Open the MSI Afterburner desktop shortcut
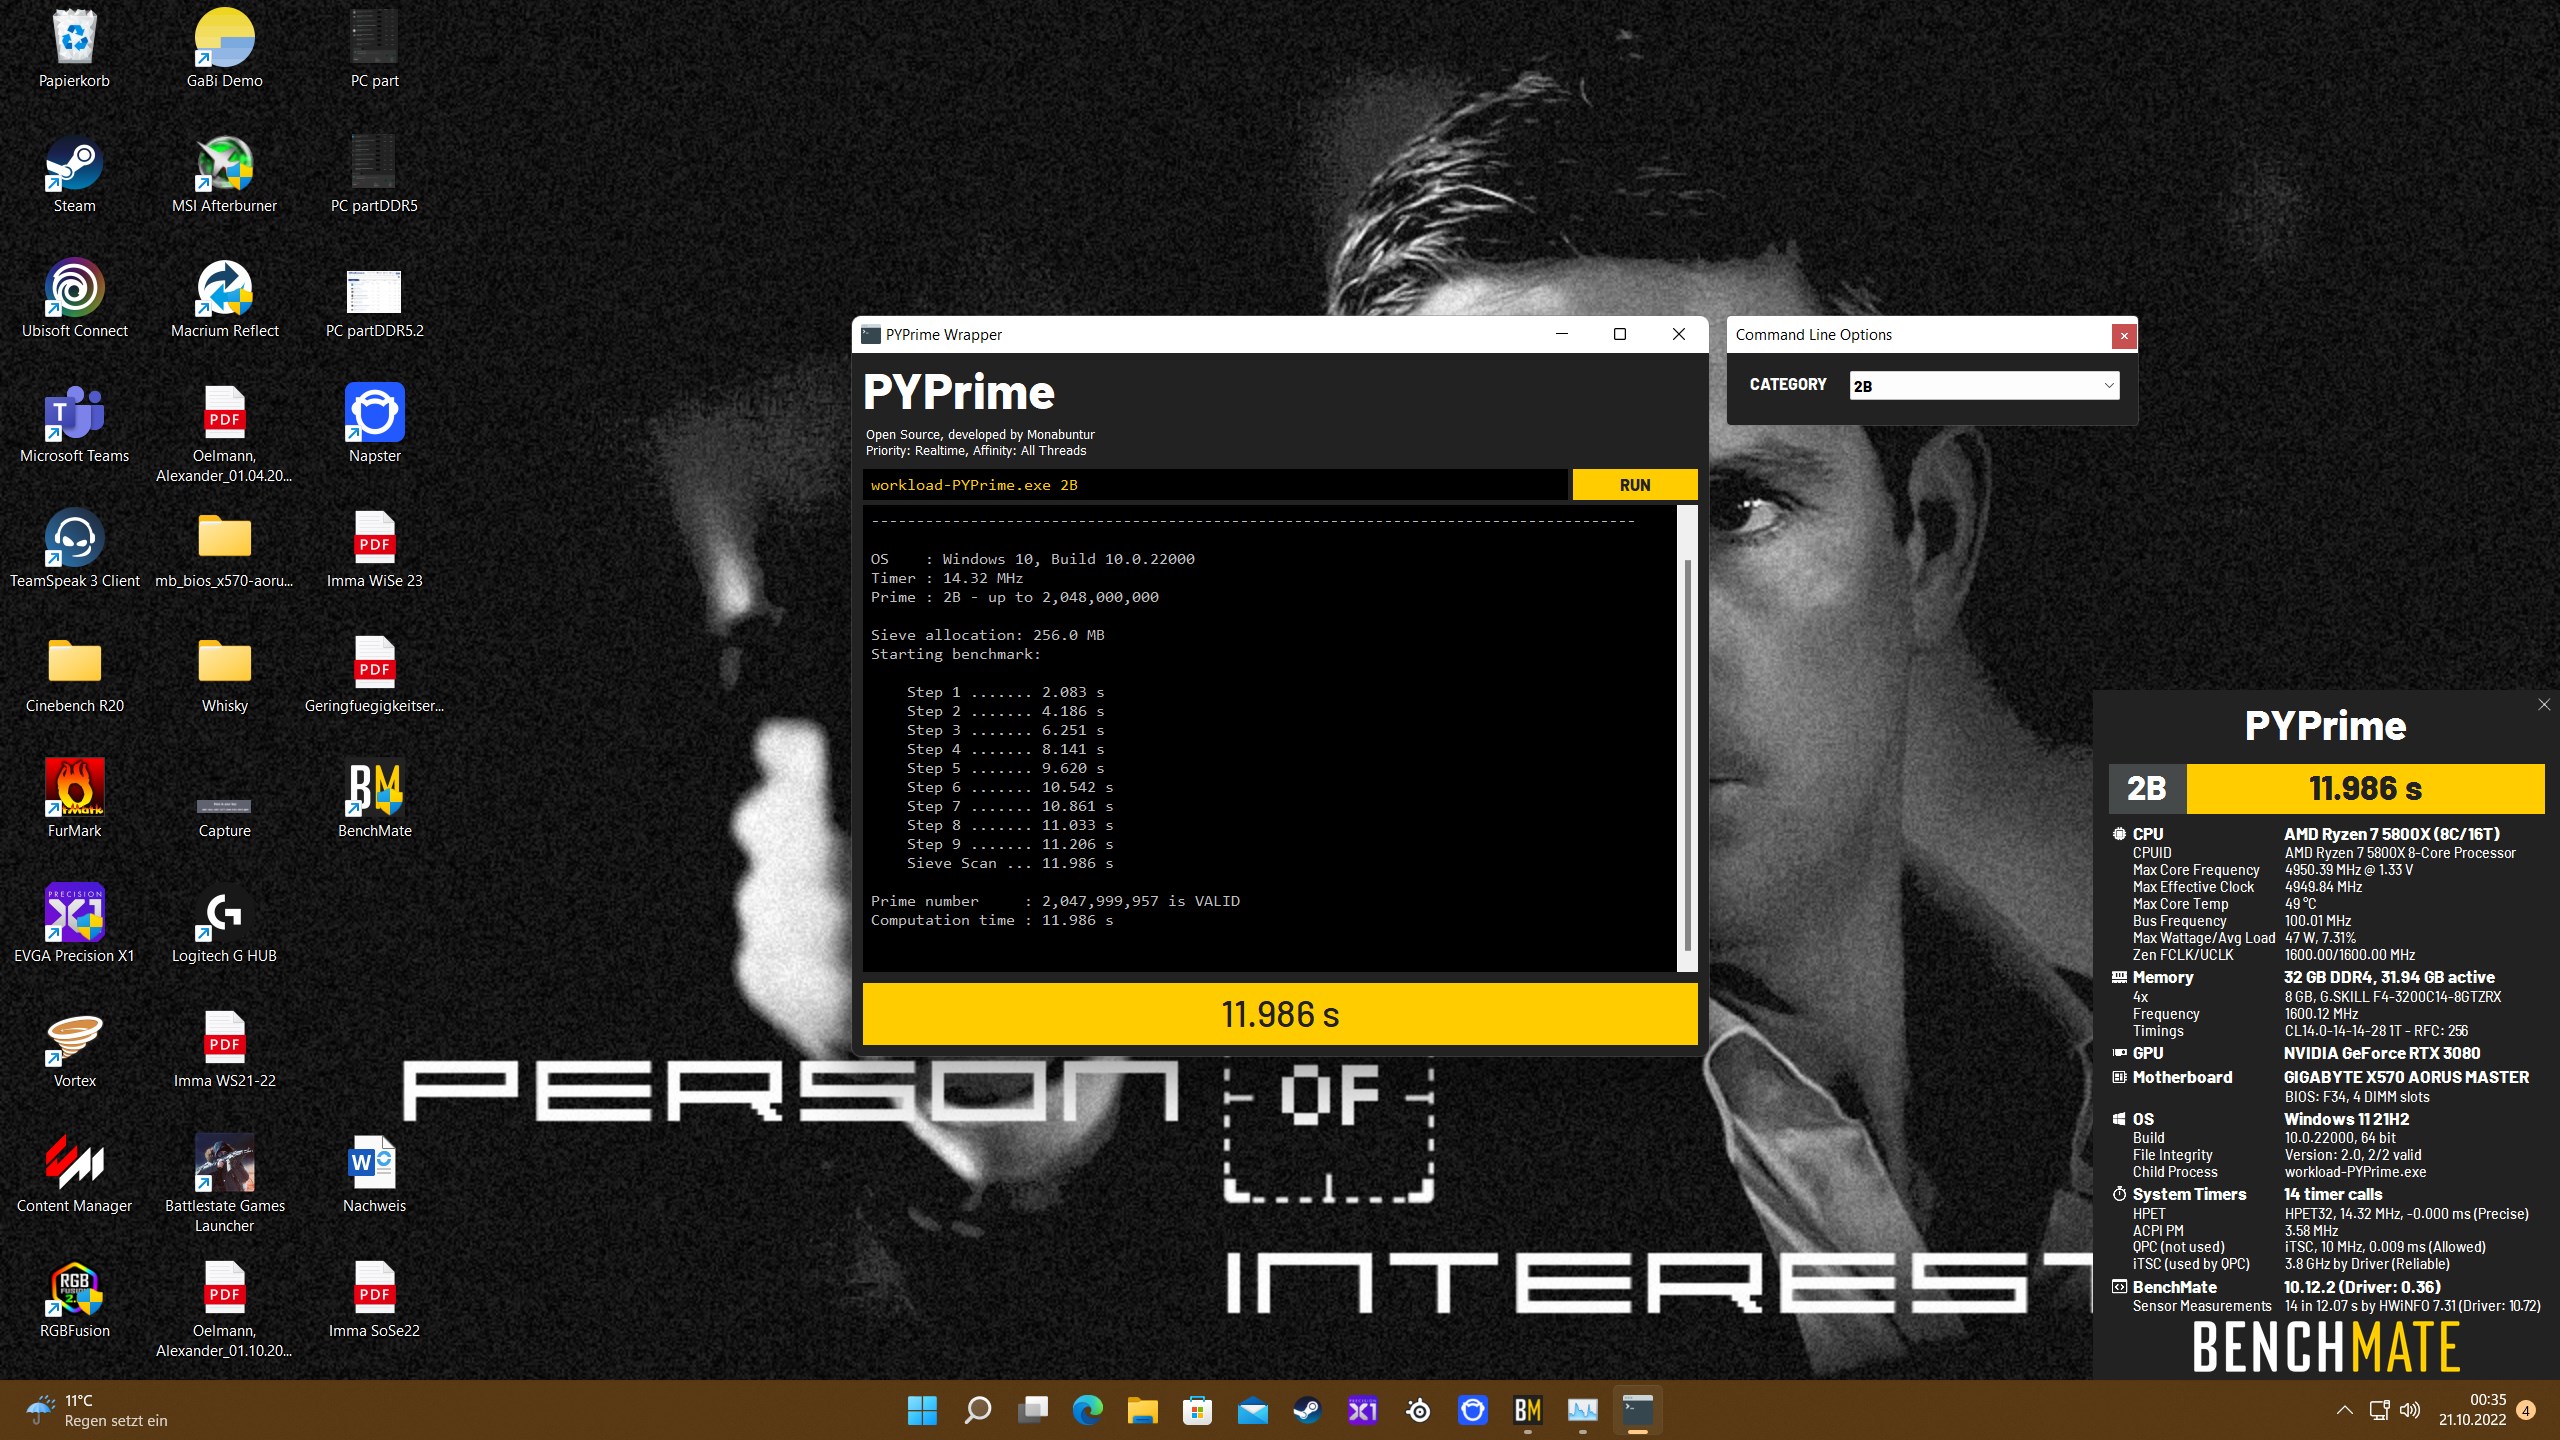The width and height of the screenshot is (2560, 1440). 224,172
